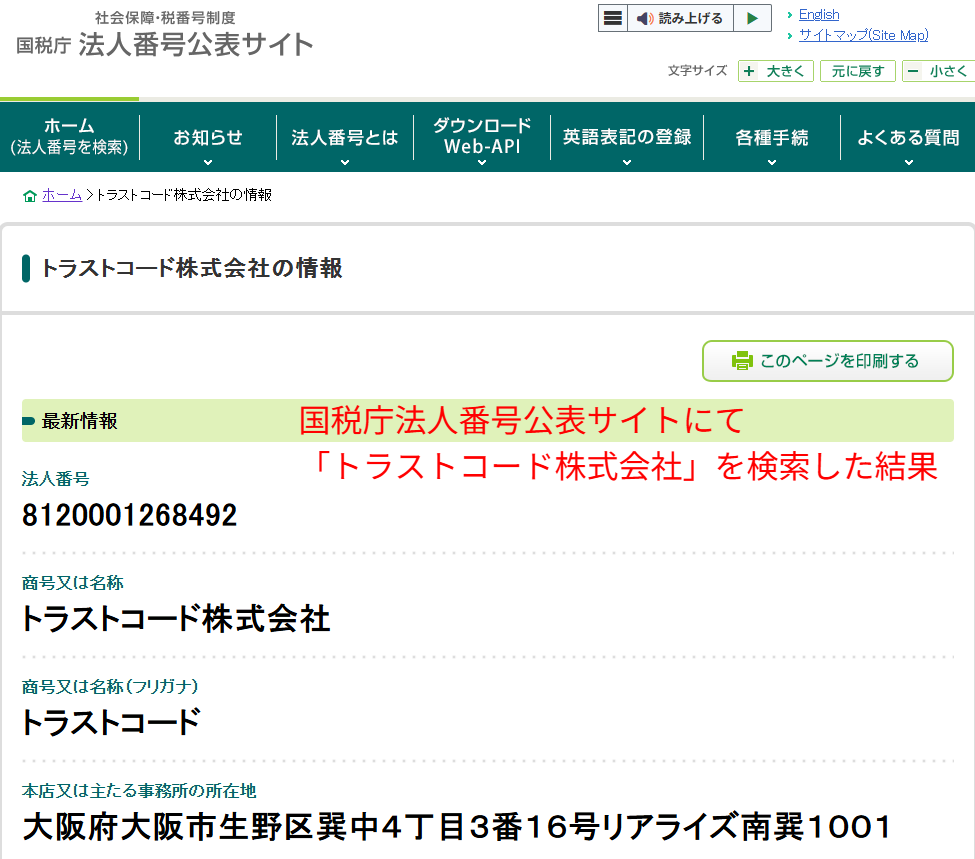Viewport: 975px width, 859px height.
Task: Click the 法人番号 field label
Action: tap(55, 478)
